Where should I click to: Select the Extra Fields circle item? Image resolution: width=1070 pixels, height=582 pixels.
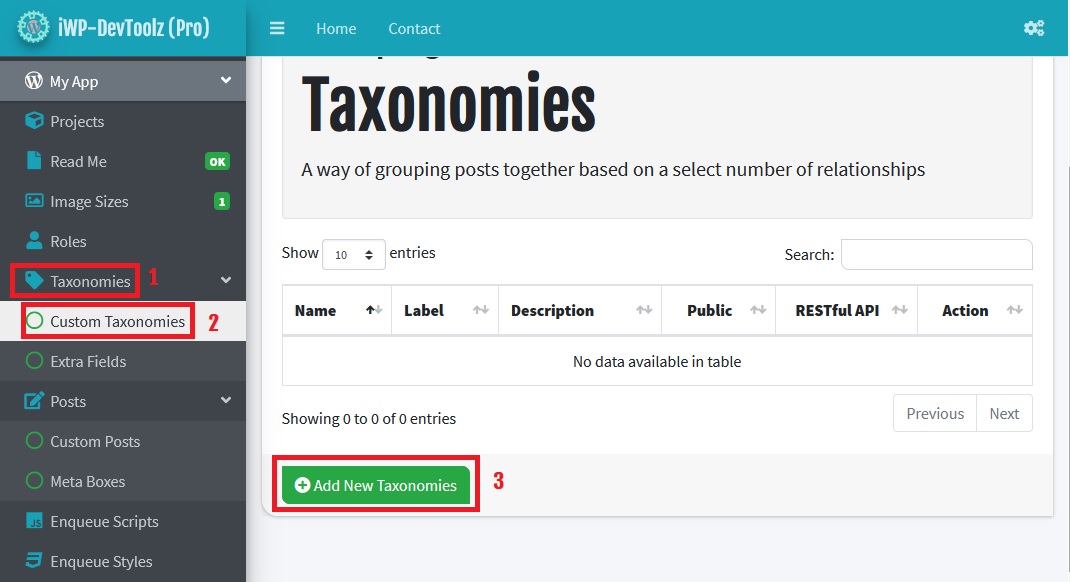click(x=35, y=361)
